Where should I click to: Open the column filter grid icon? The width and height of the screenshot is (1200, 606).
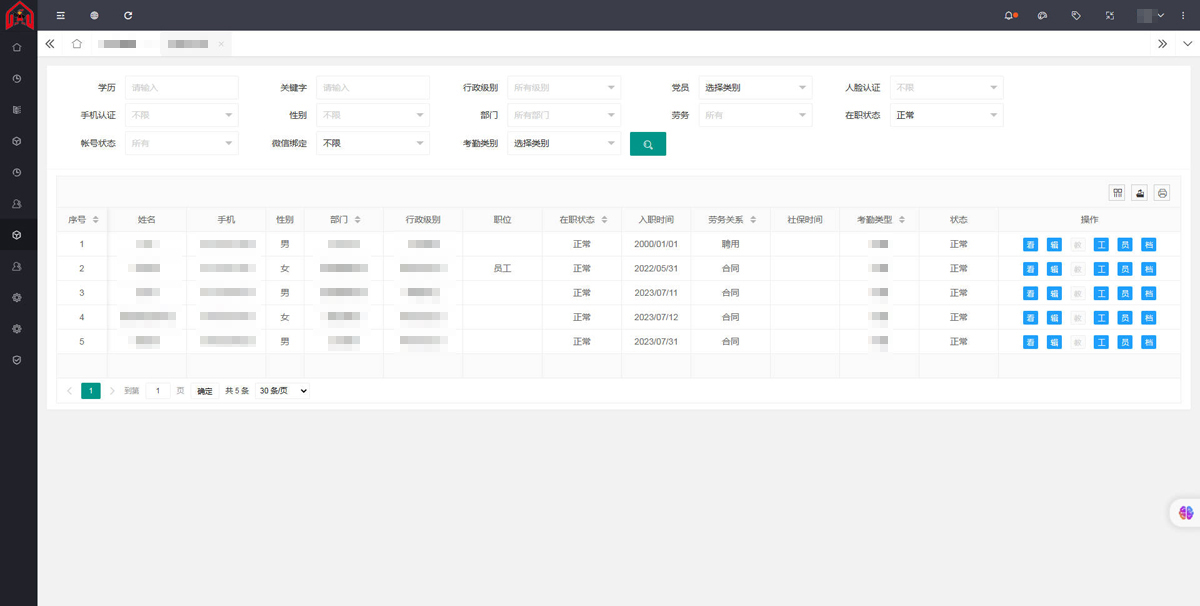pos(1117,193)
